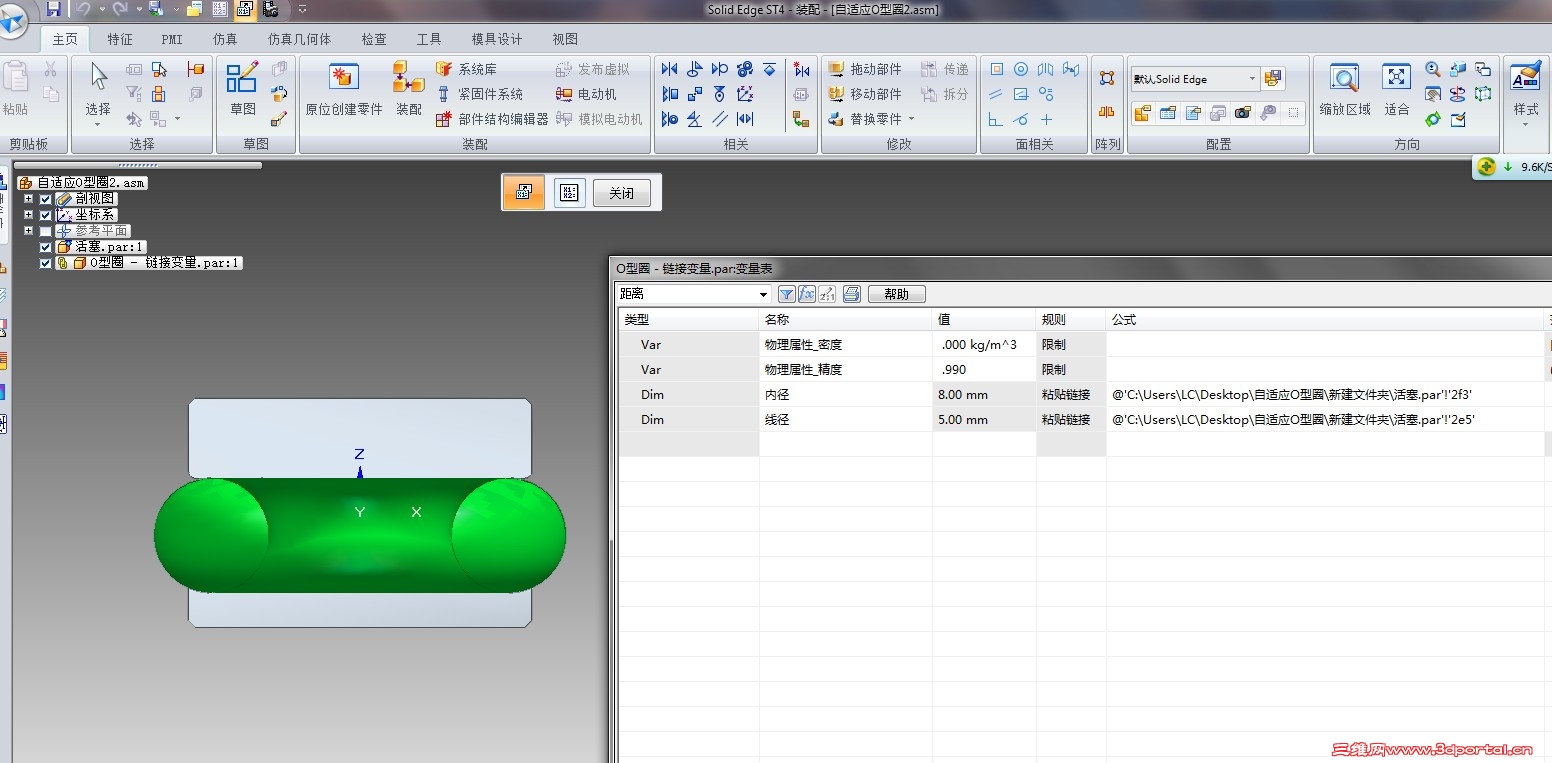Switch to the 模具设计 ribbon tab
Viewport: 1552px width, 763px height.
497,39
